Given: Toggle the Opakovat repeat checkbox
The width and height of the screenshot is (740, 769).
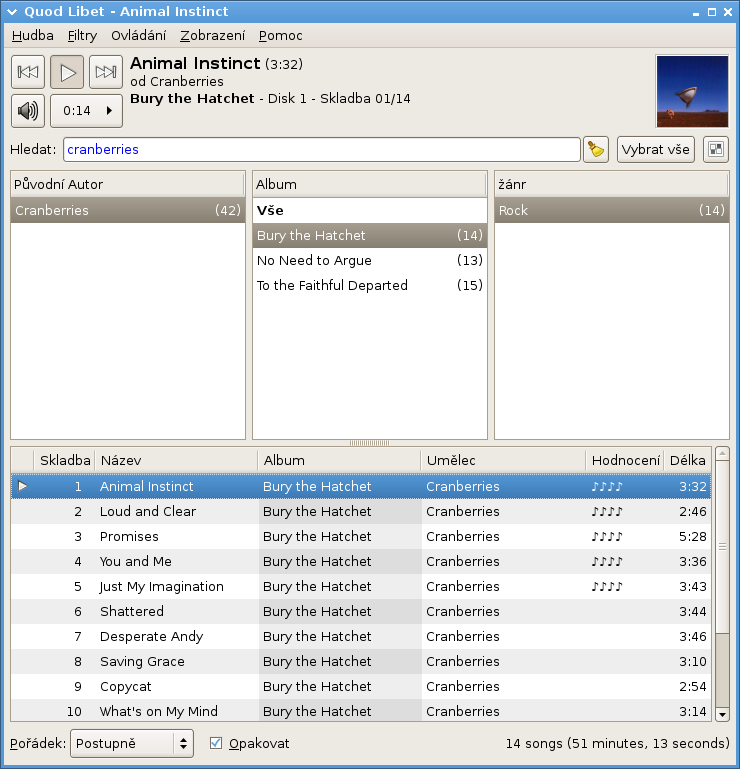Looking at the screenshot, I should pos(216,743).
